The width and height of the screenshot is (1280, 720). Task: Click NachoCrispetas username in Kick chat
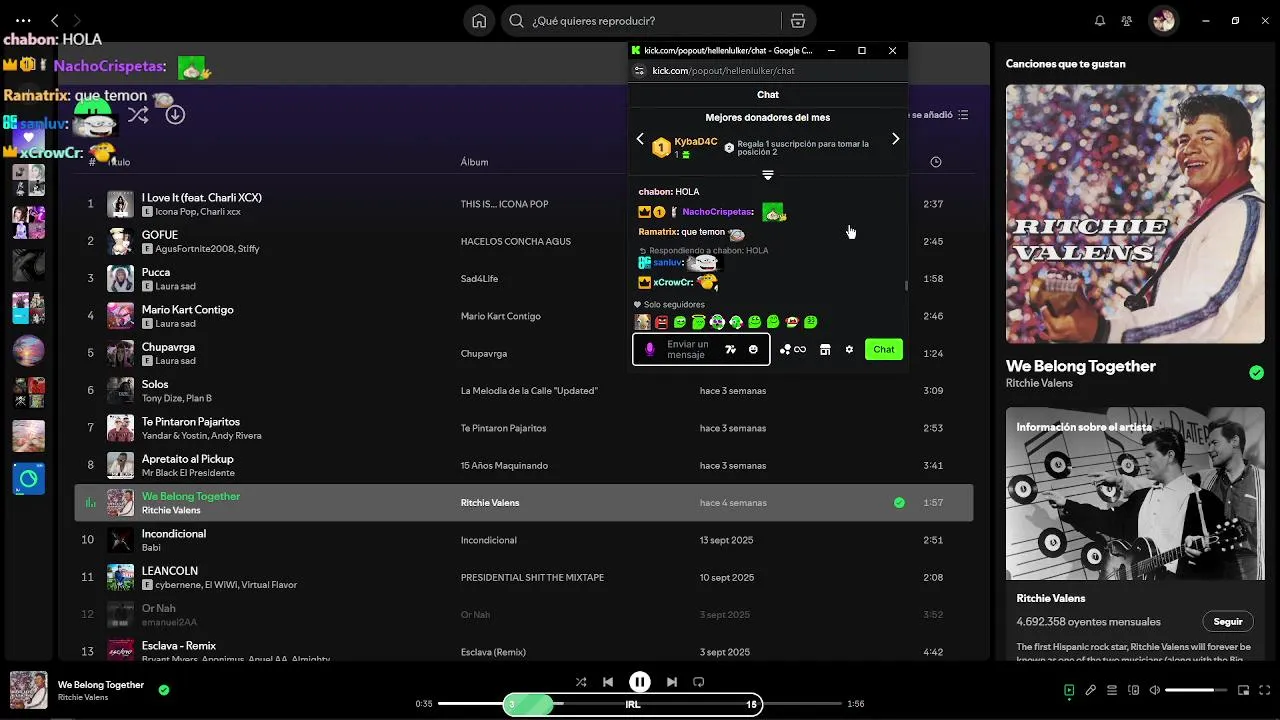[x=717, y=212]
